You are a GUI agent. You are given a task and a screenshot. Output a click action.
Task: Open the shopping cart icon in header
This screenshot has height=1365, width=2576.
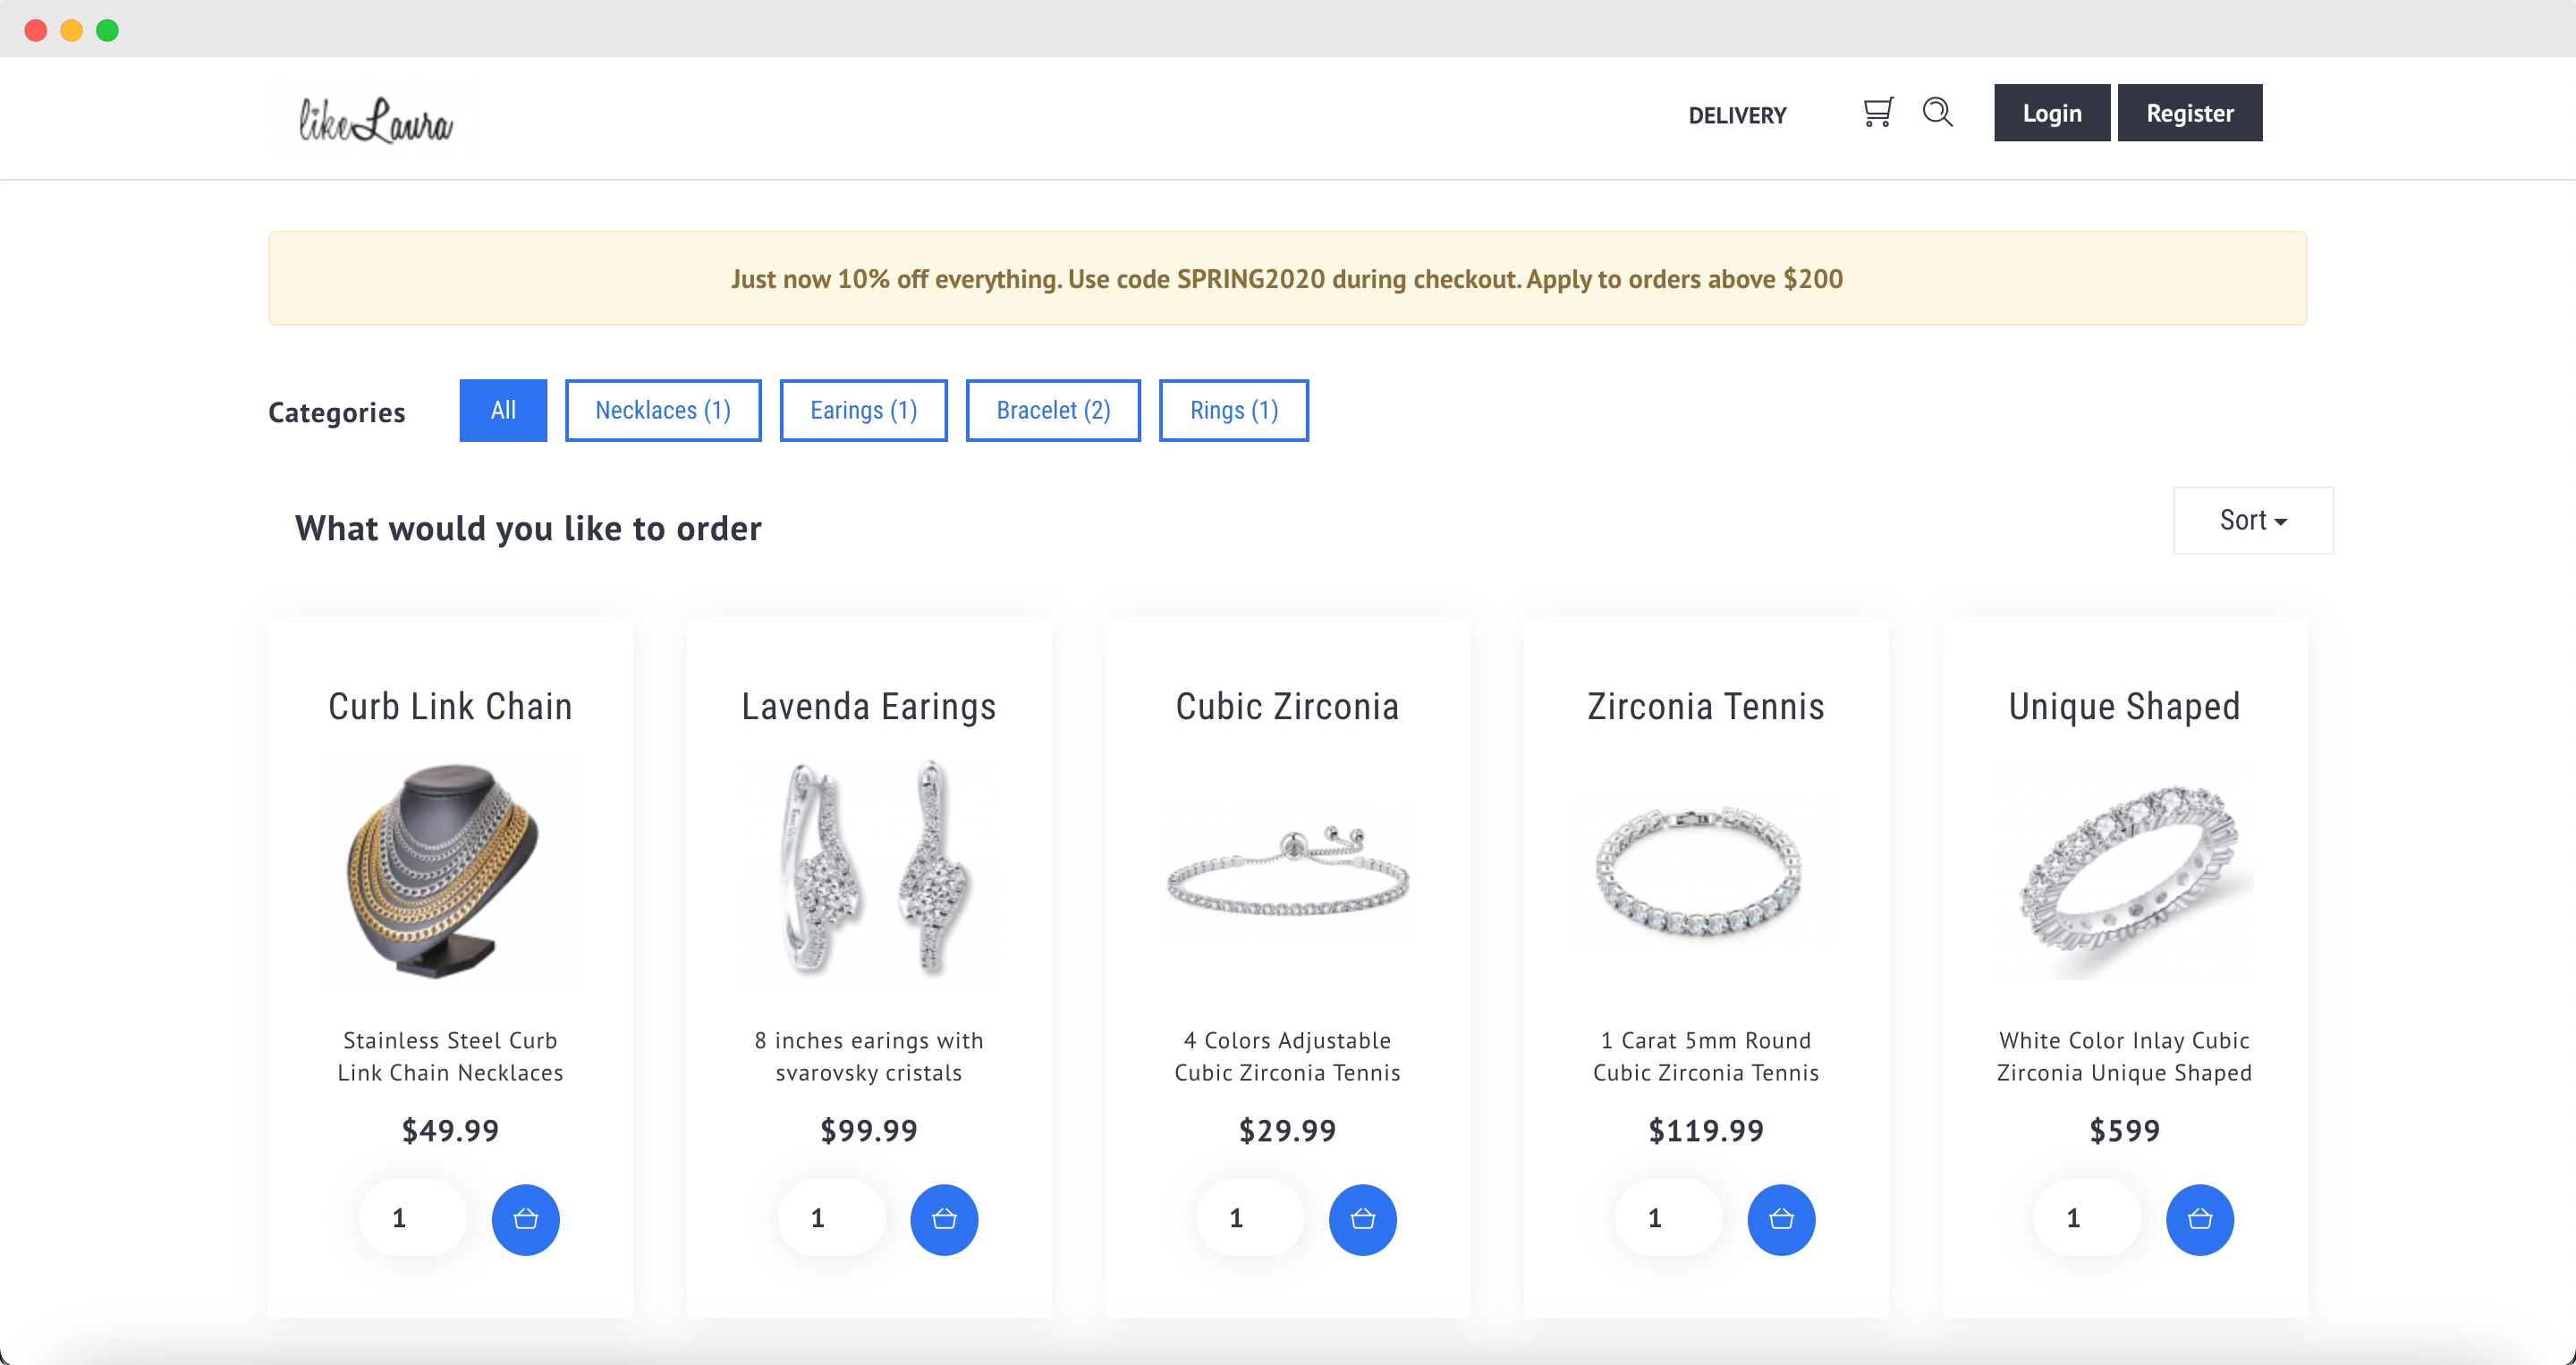[1877, 112]
